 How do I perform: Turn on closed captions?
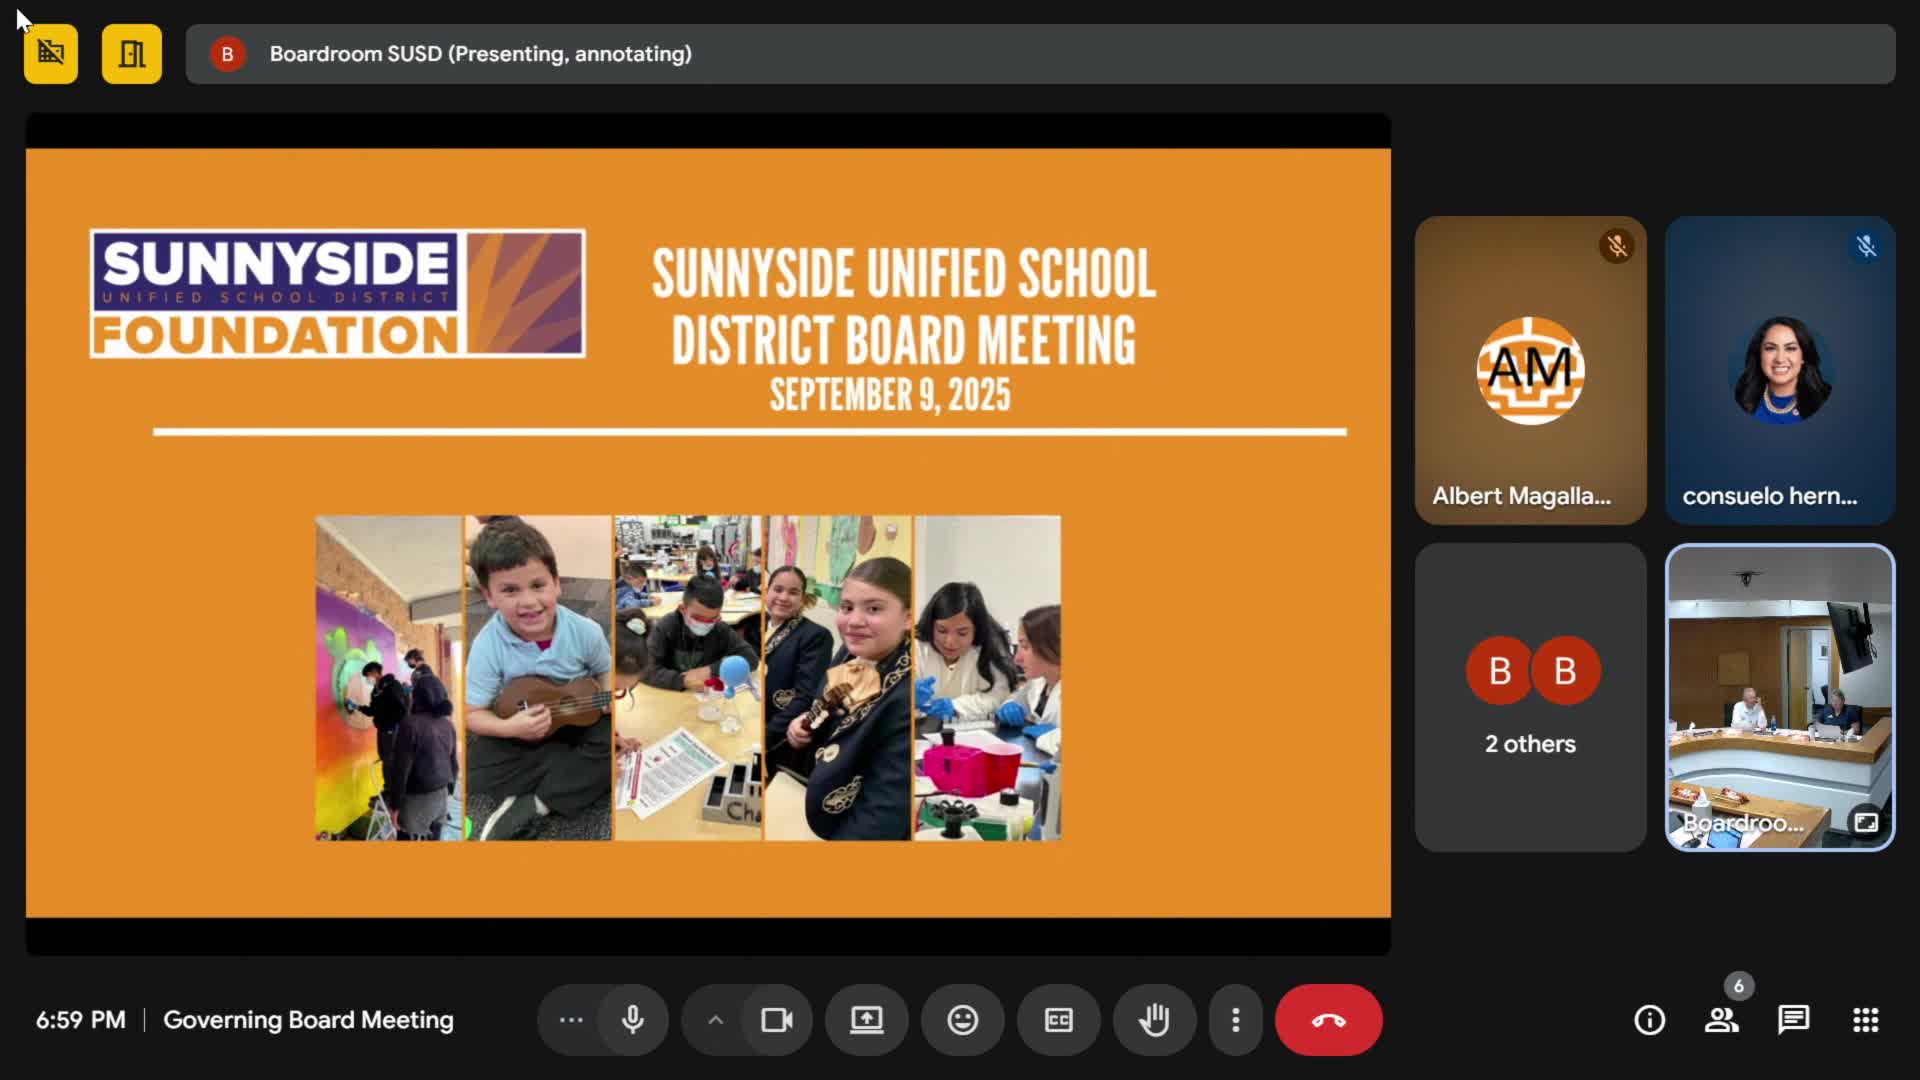point(1058,1020)
